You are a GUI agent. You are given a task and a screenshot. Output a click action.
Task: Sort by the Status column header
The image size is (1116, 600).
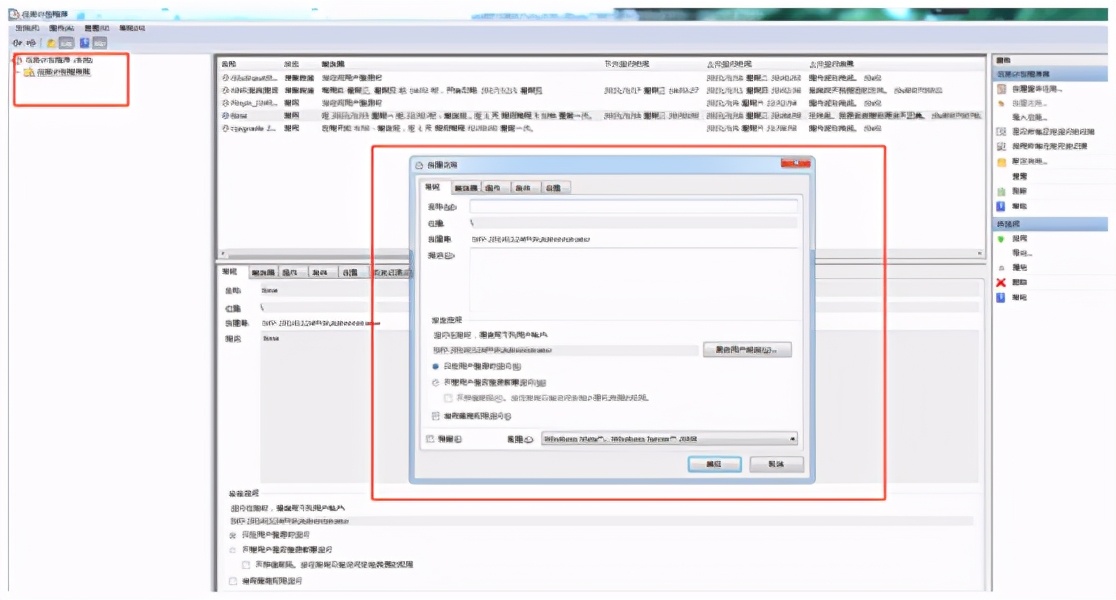click(292, 64)
